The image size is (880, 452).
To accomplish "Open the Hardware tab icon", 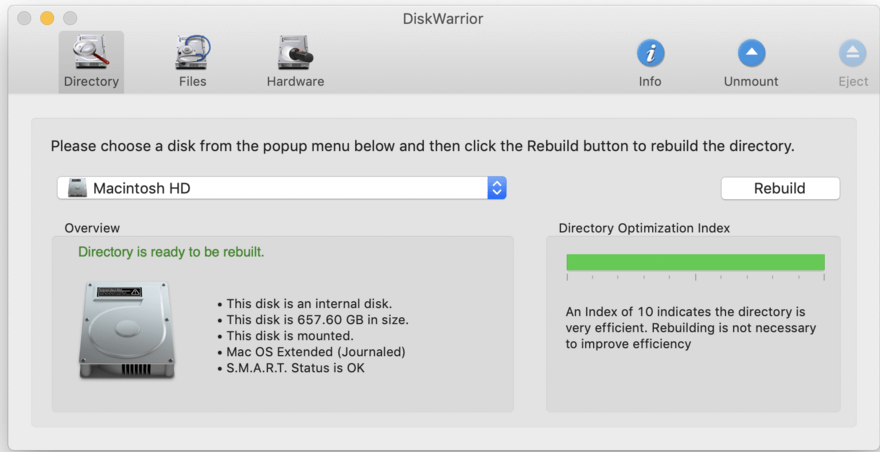I will [295, 52].
